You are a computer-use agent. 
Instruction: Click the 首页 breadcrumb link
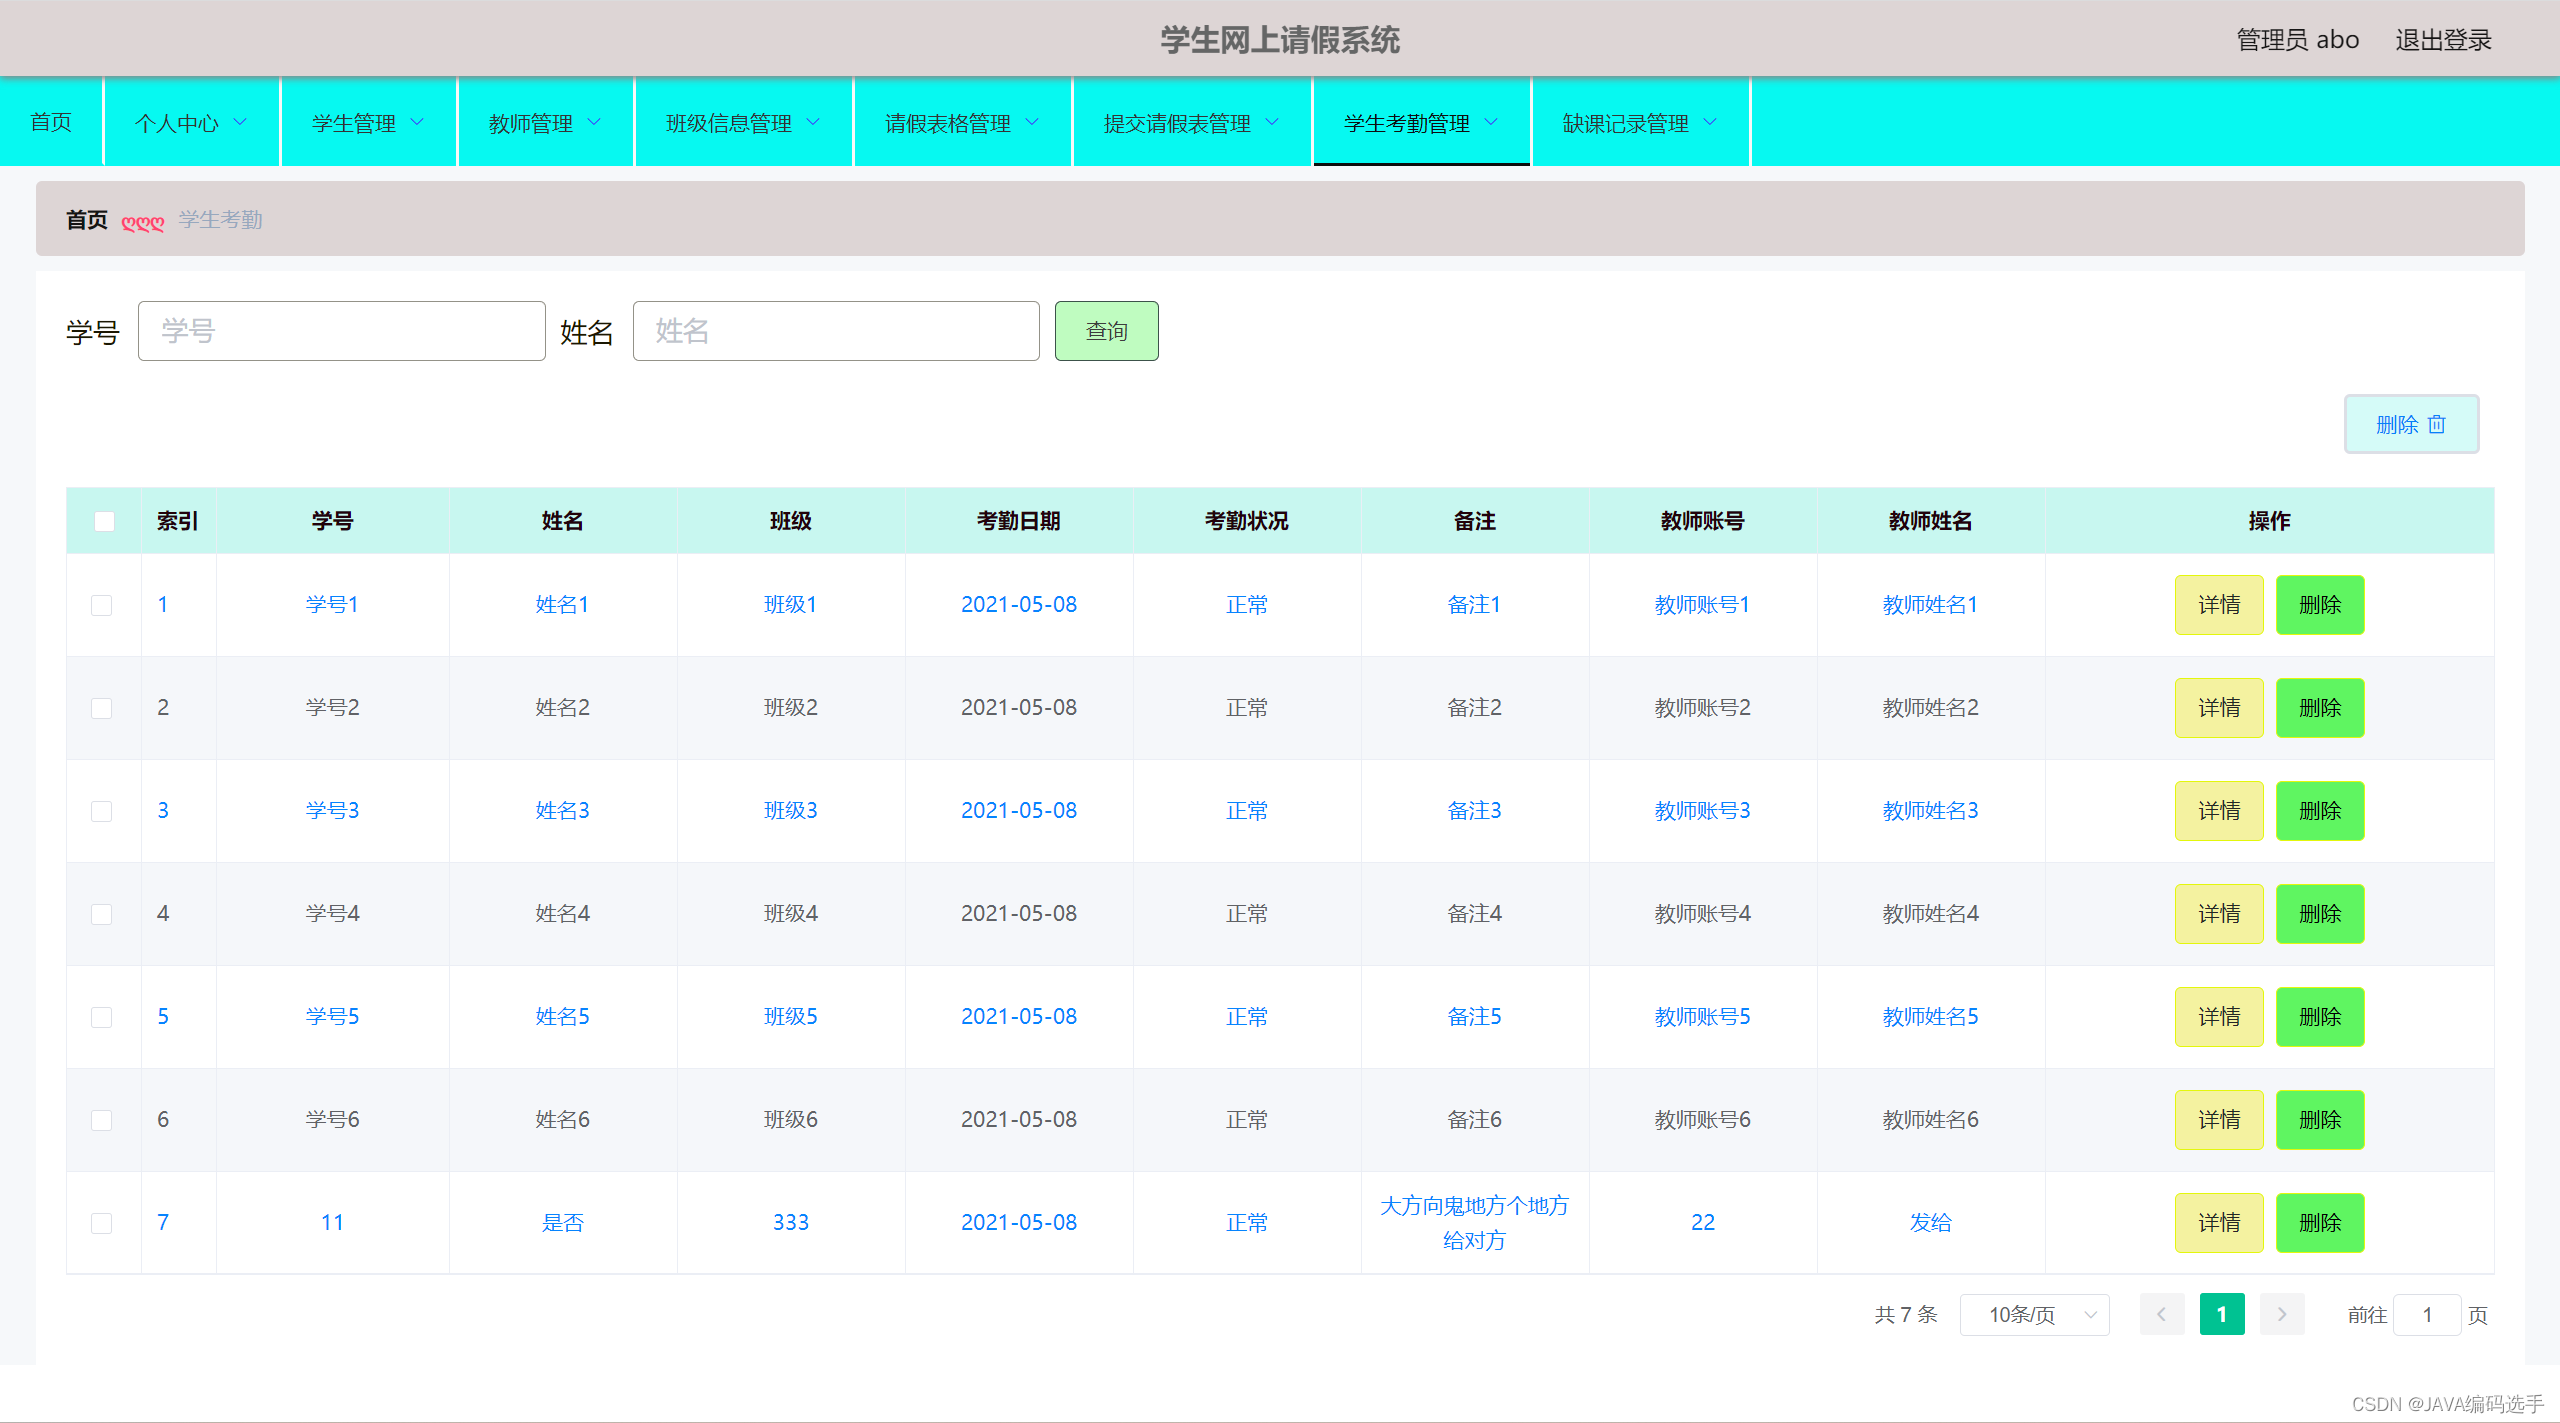pos(87,220)
